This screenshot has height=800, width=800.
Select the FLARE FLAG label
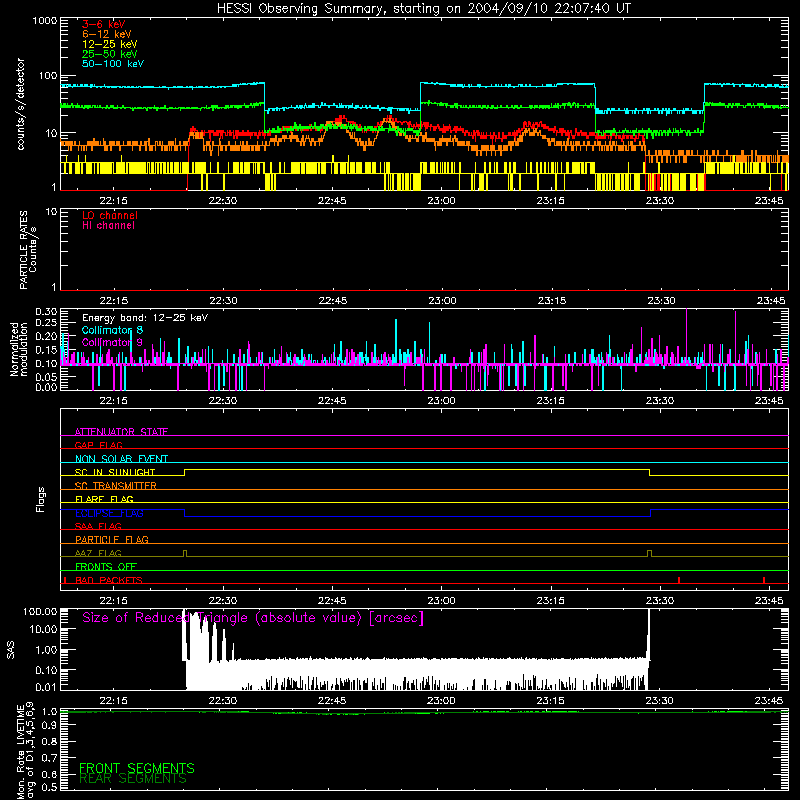click(x=104, y=499)
